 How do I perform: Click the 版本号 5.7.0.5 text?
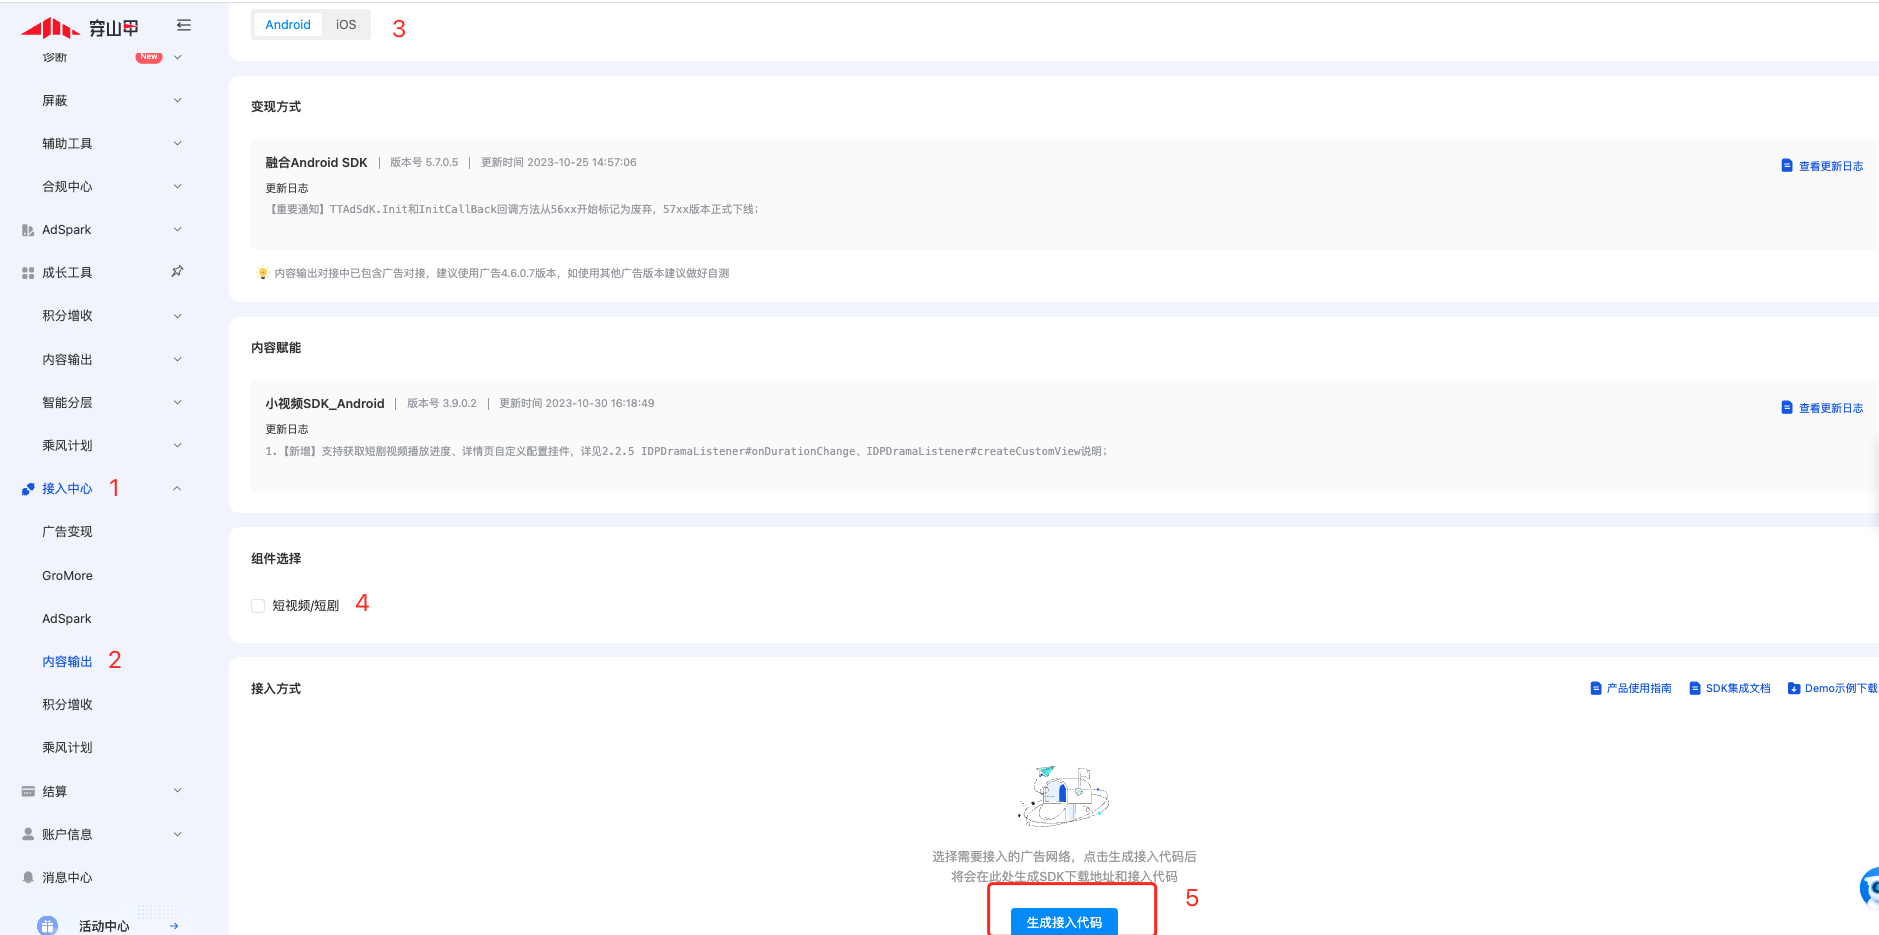tap(424, 162)
